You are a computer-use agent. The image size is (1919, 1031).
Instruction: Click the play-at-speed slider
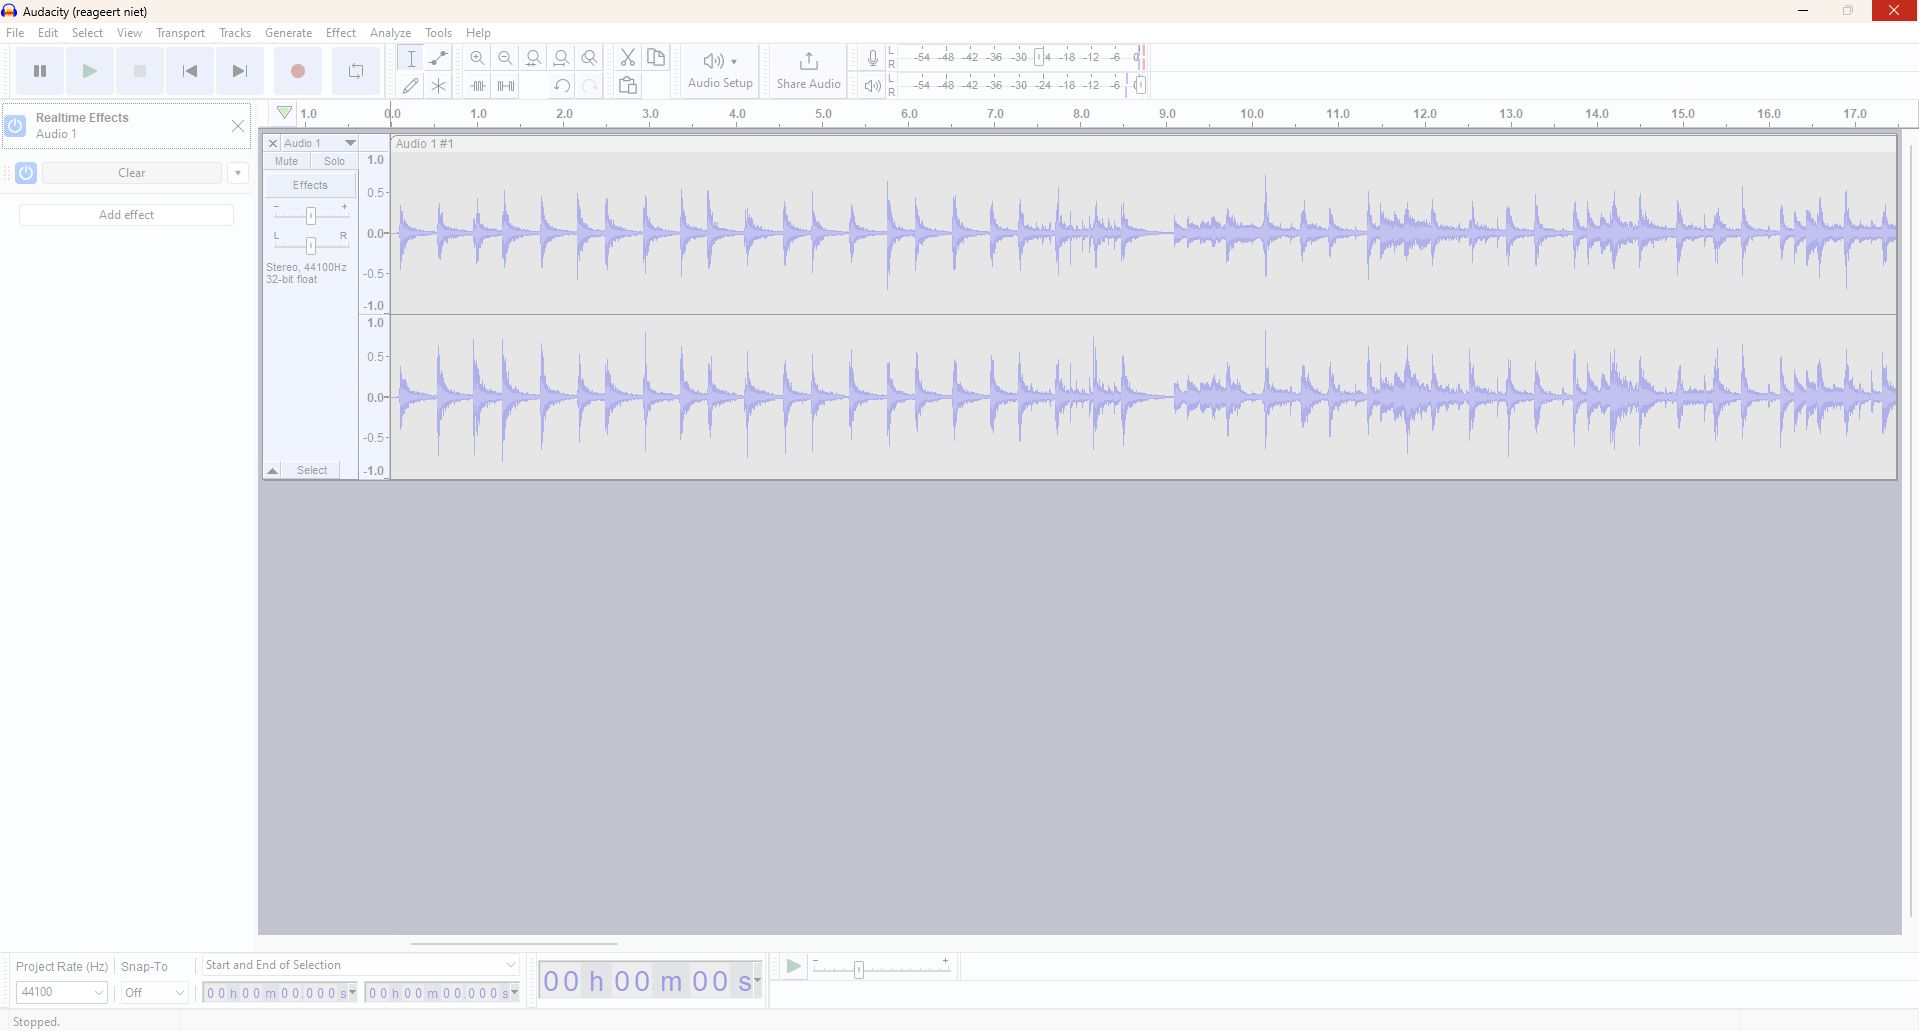tap(880, 967)
